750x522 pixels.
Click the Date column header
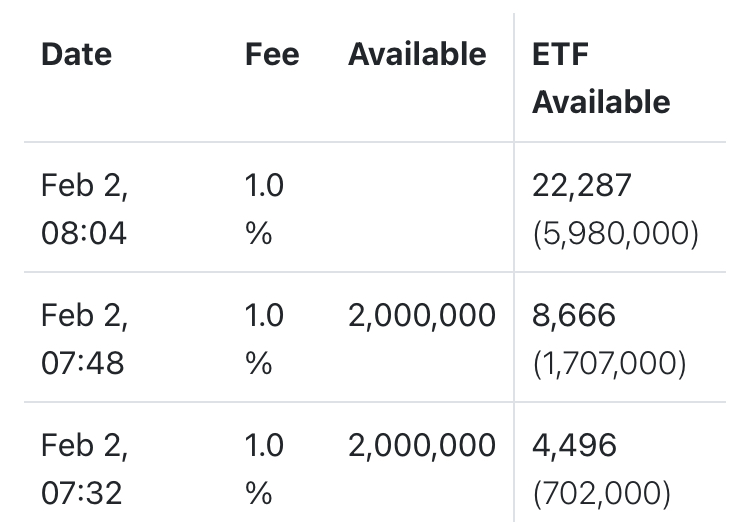click(x=76, y=54)
